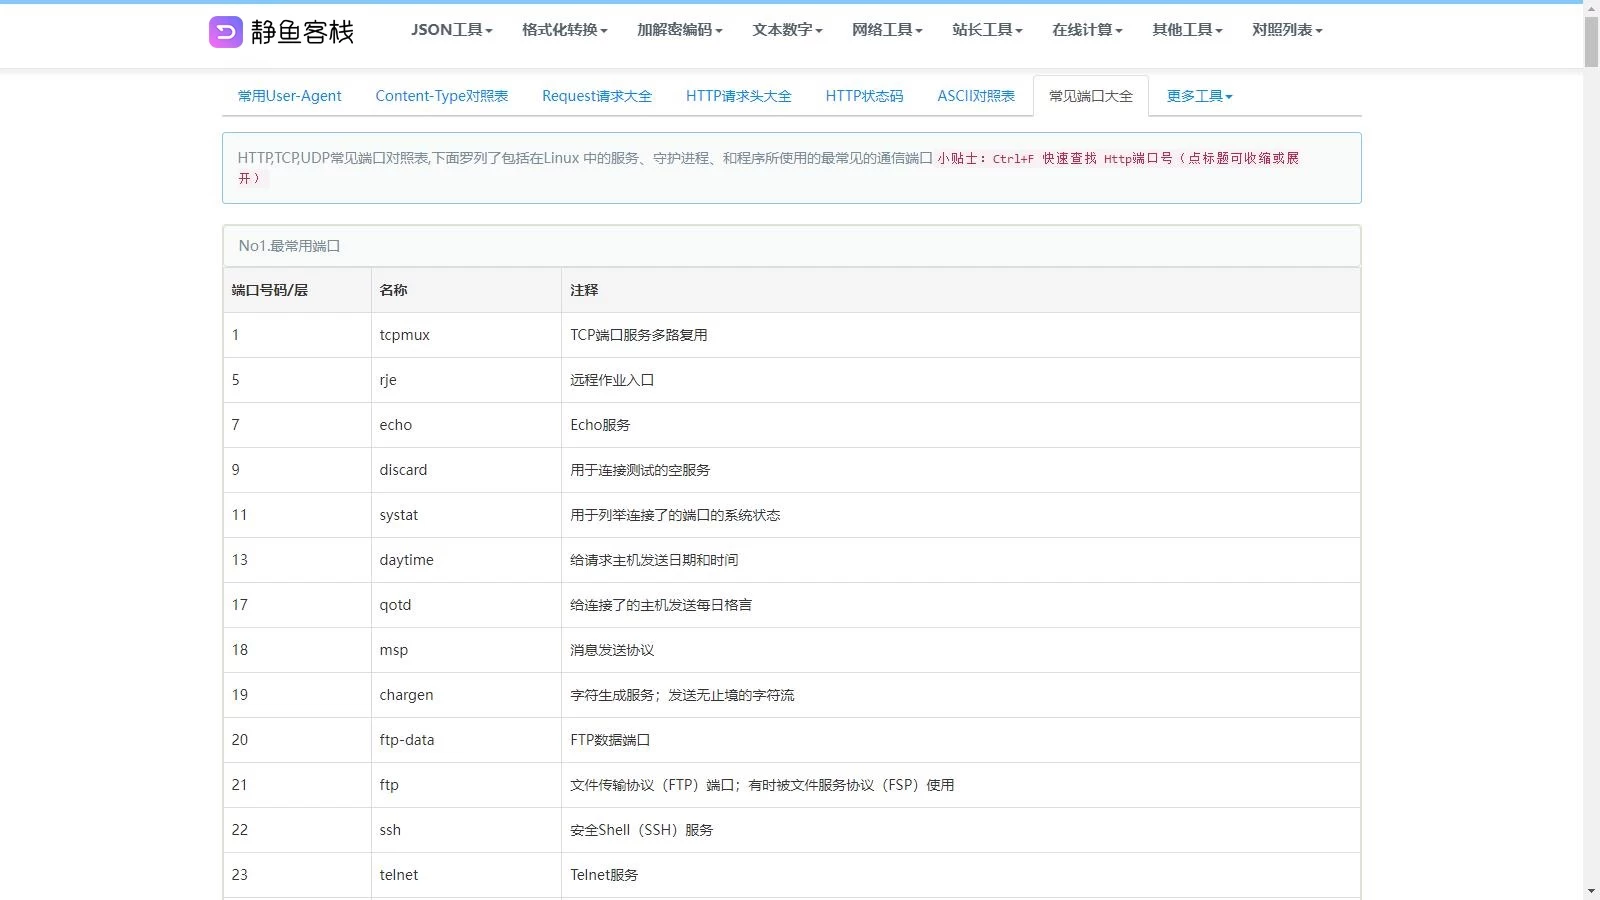Click the 静鱼客栈 logo icon
The width and height of the screenshot is (1600, 900).
coord(225,32)
